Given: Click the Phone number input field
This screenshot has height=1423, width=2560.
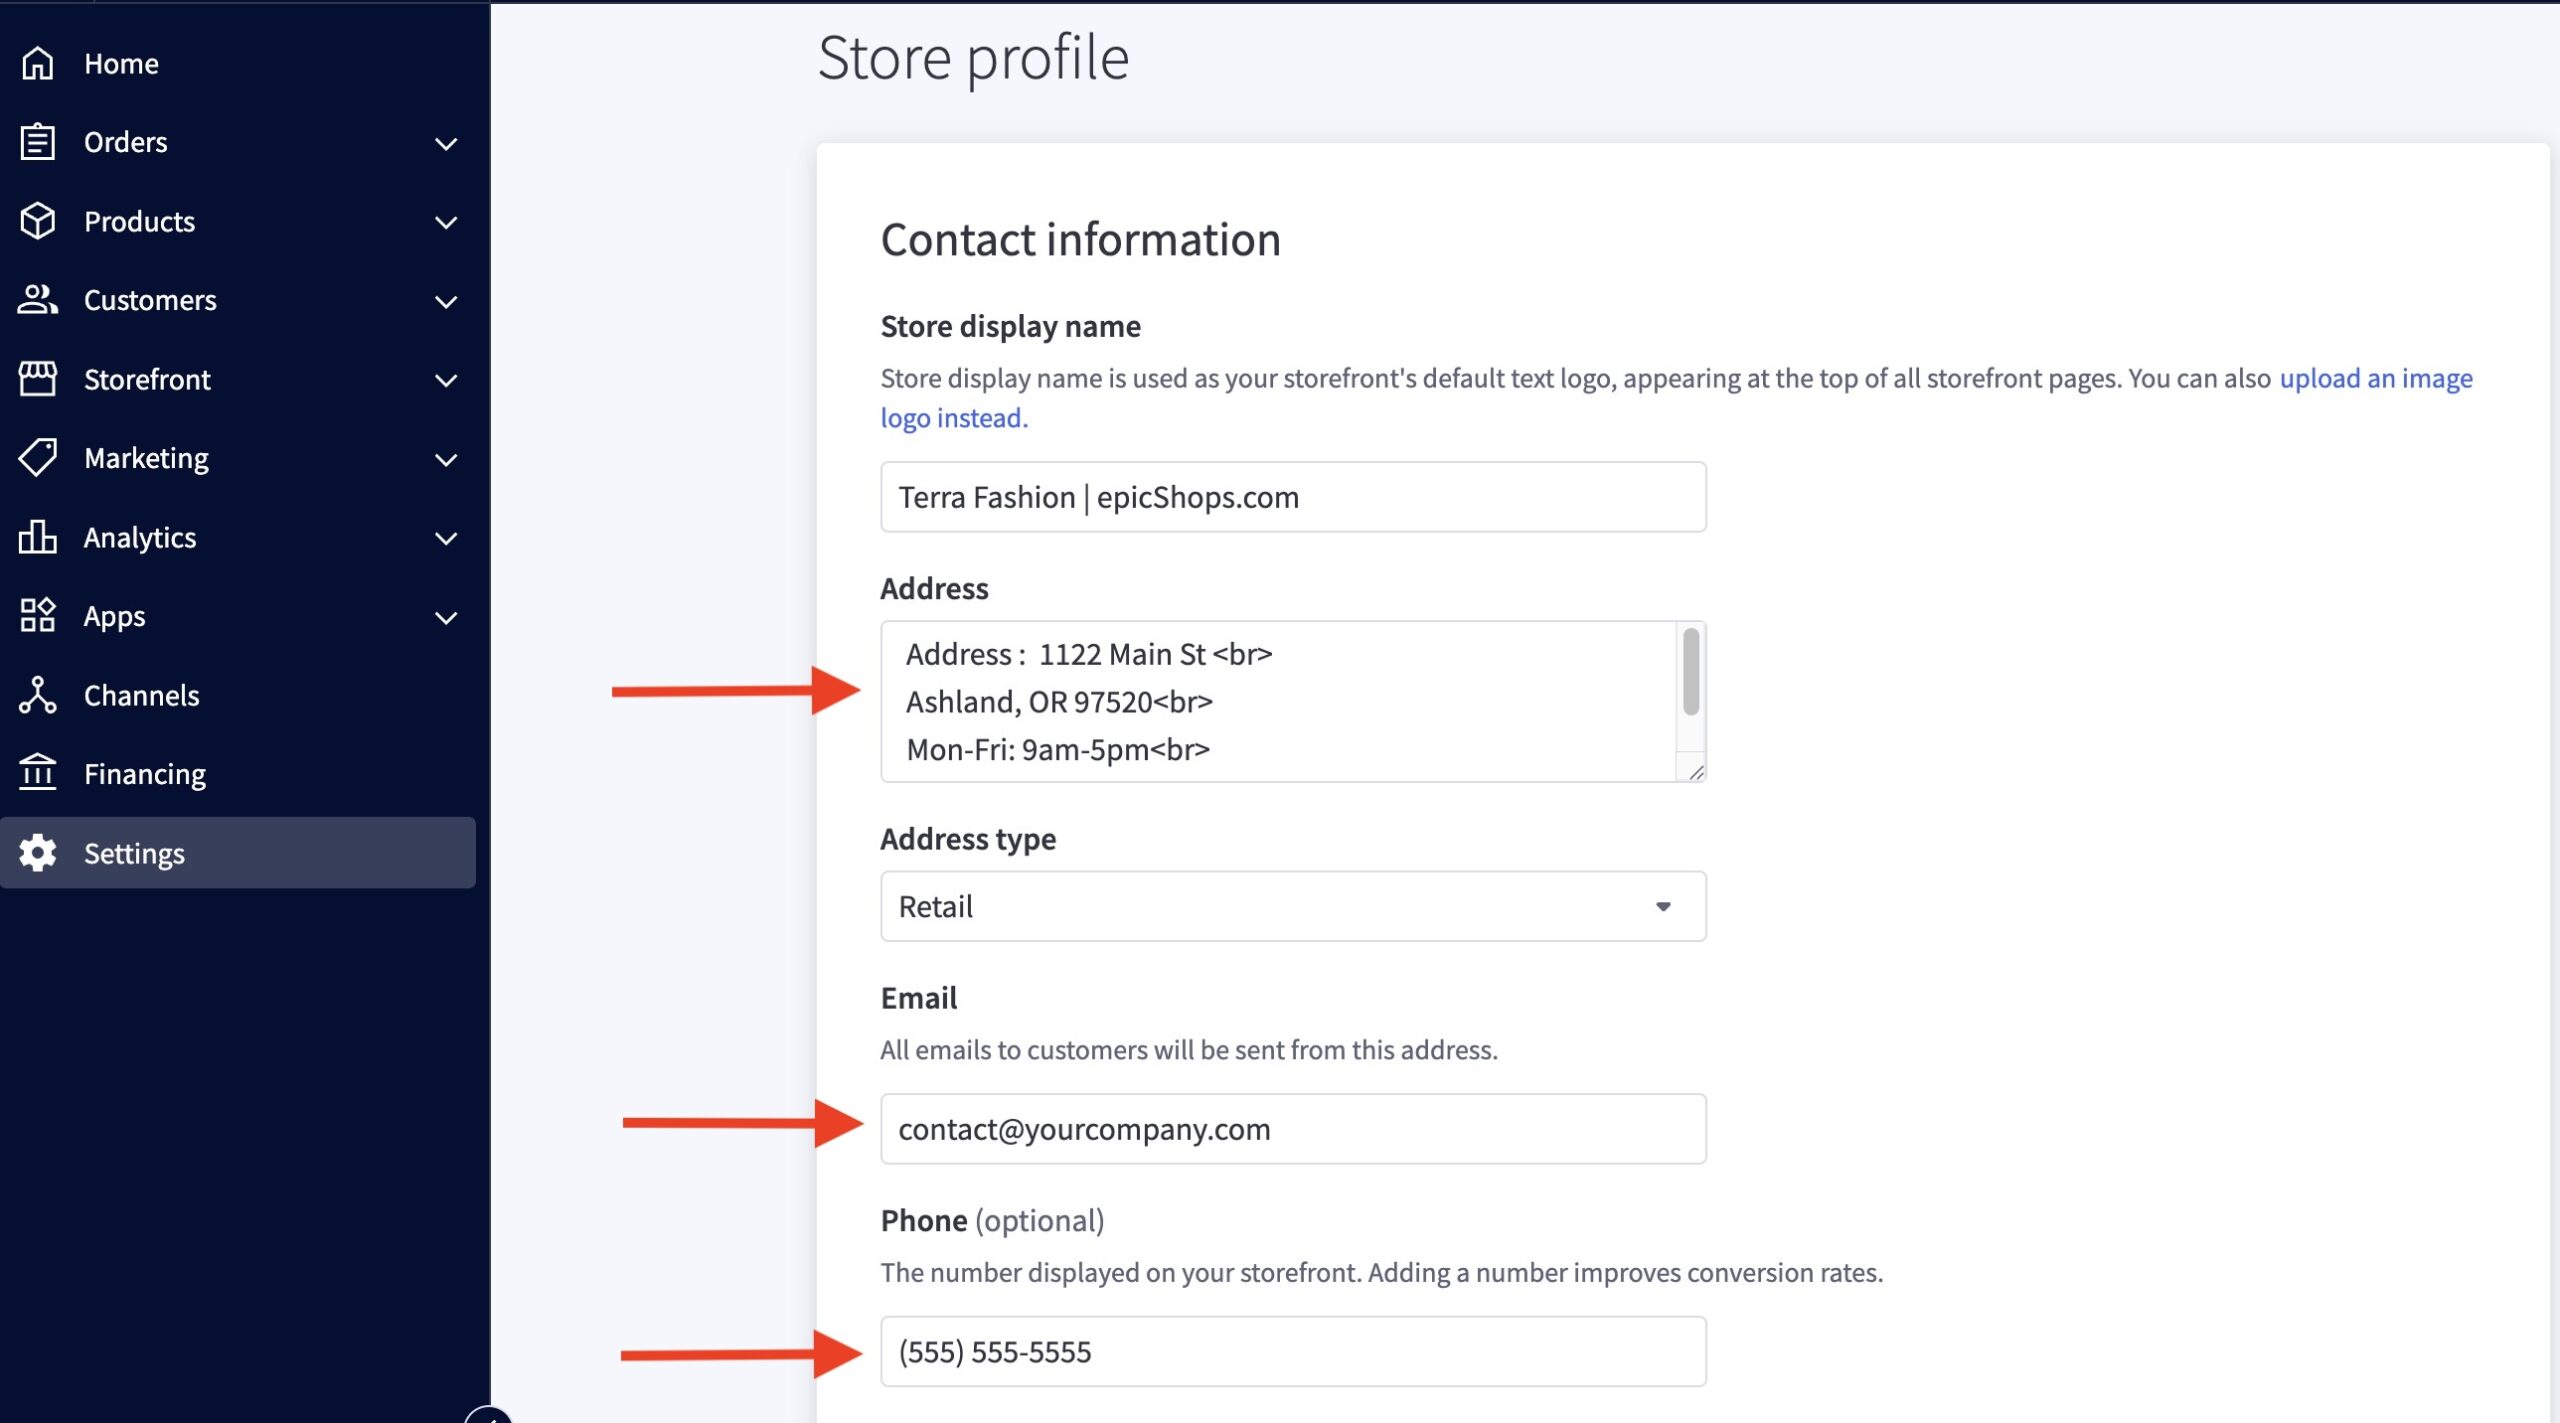Looking at the screenshot, I should [x=1292, y=1351].
